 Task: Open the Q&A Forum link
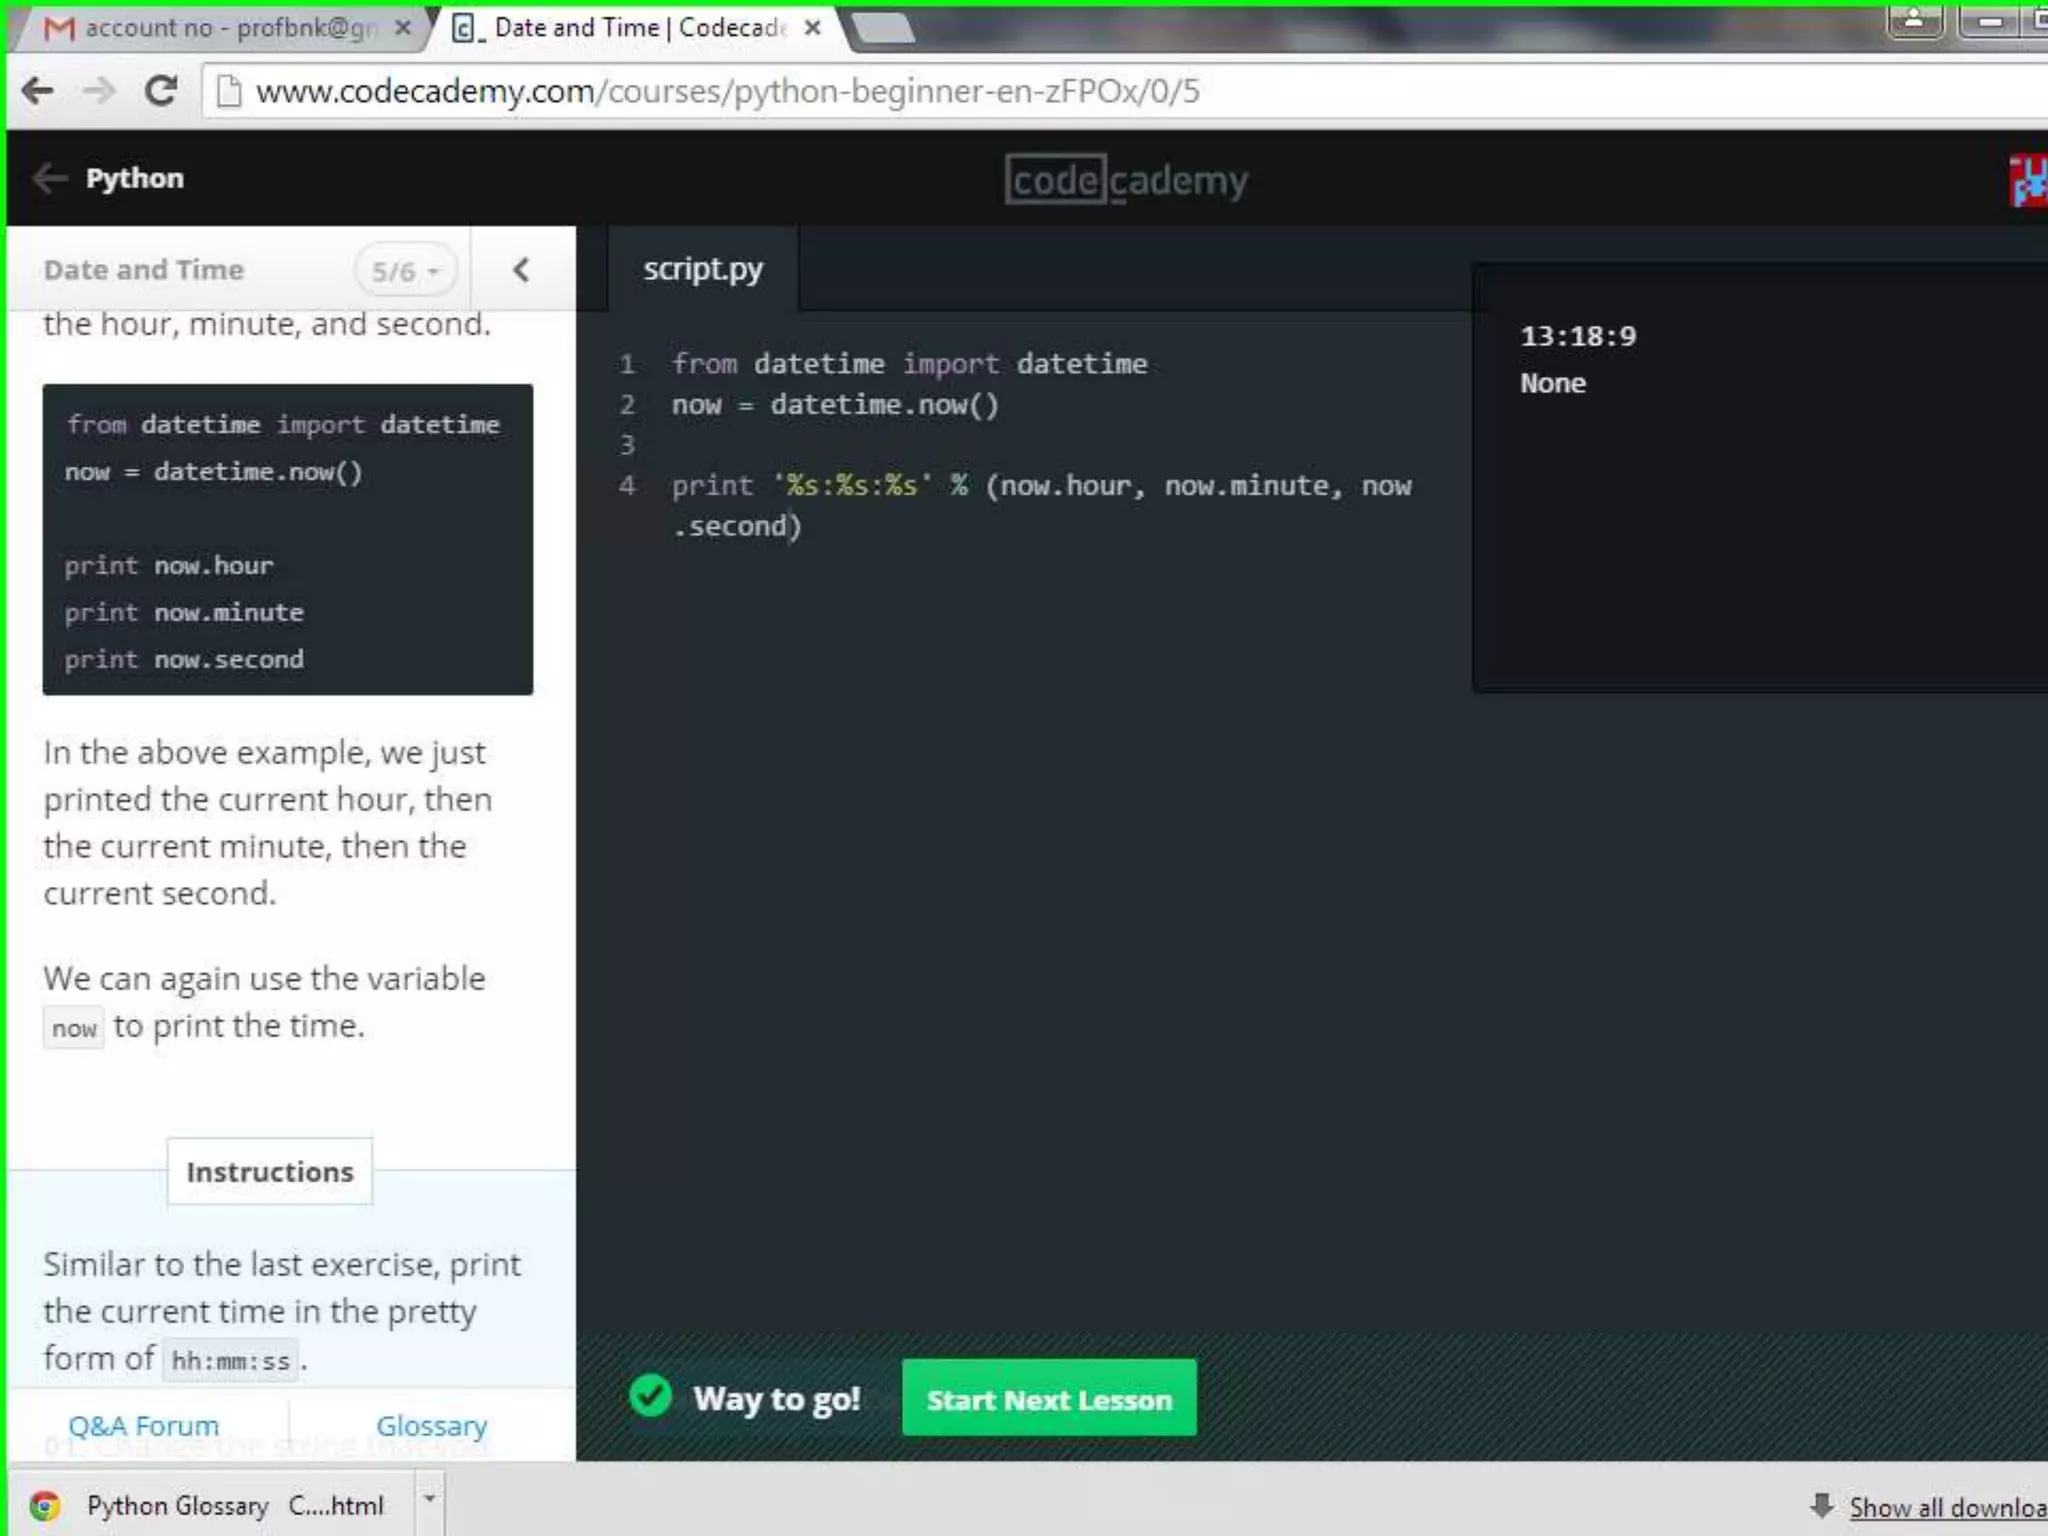point(143,1425)
